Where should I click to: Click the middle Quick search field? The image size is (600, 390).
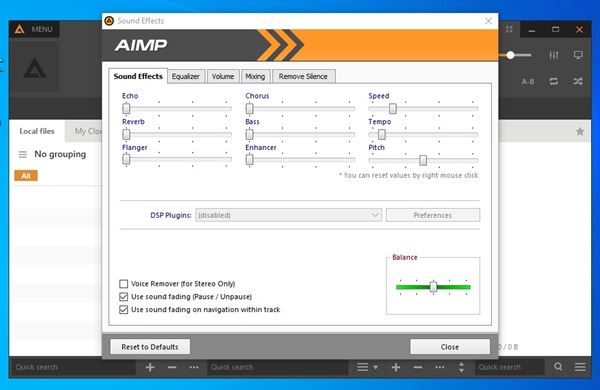click(x=277, y=367)
